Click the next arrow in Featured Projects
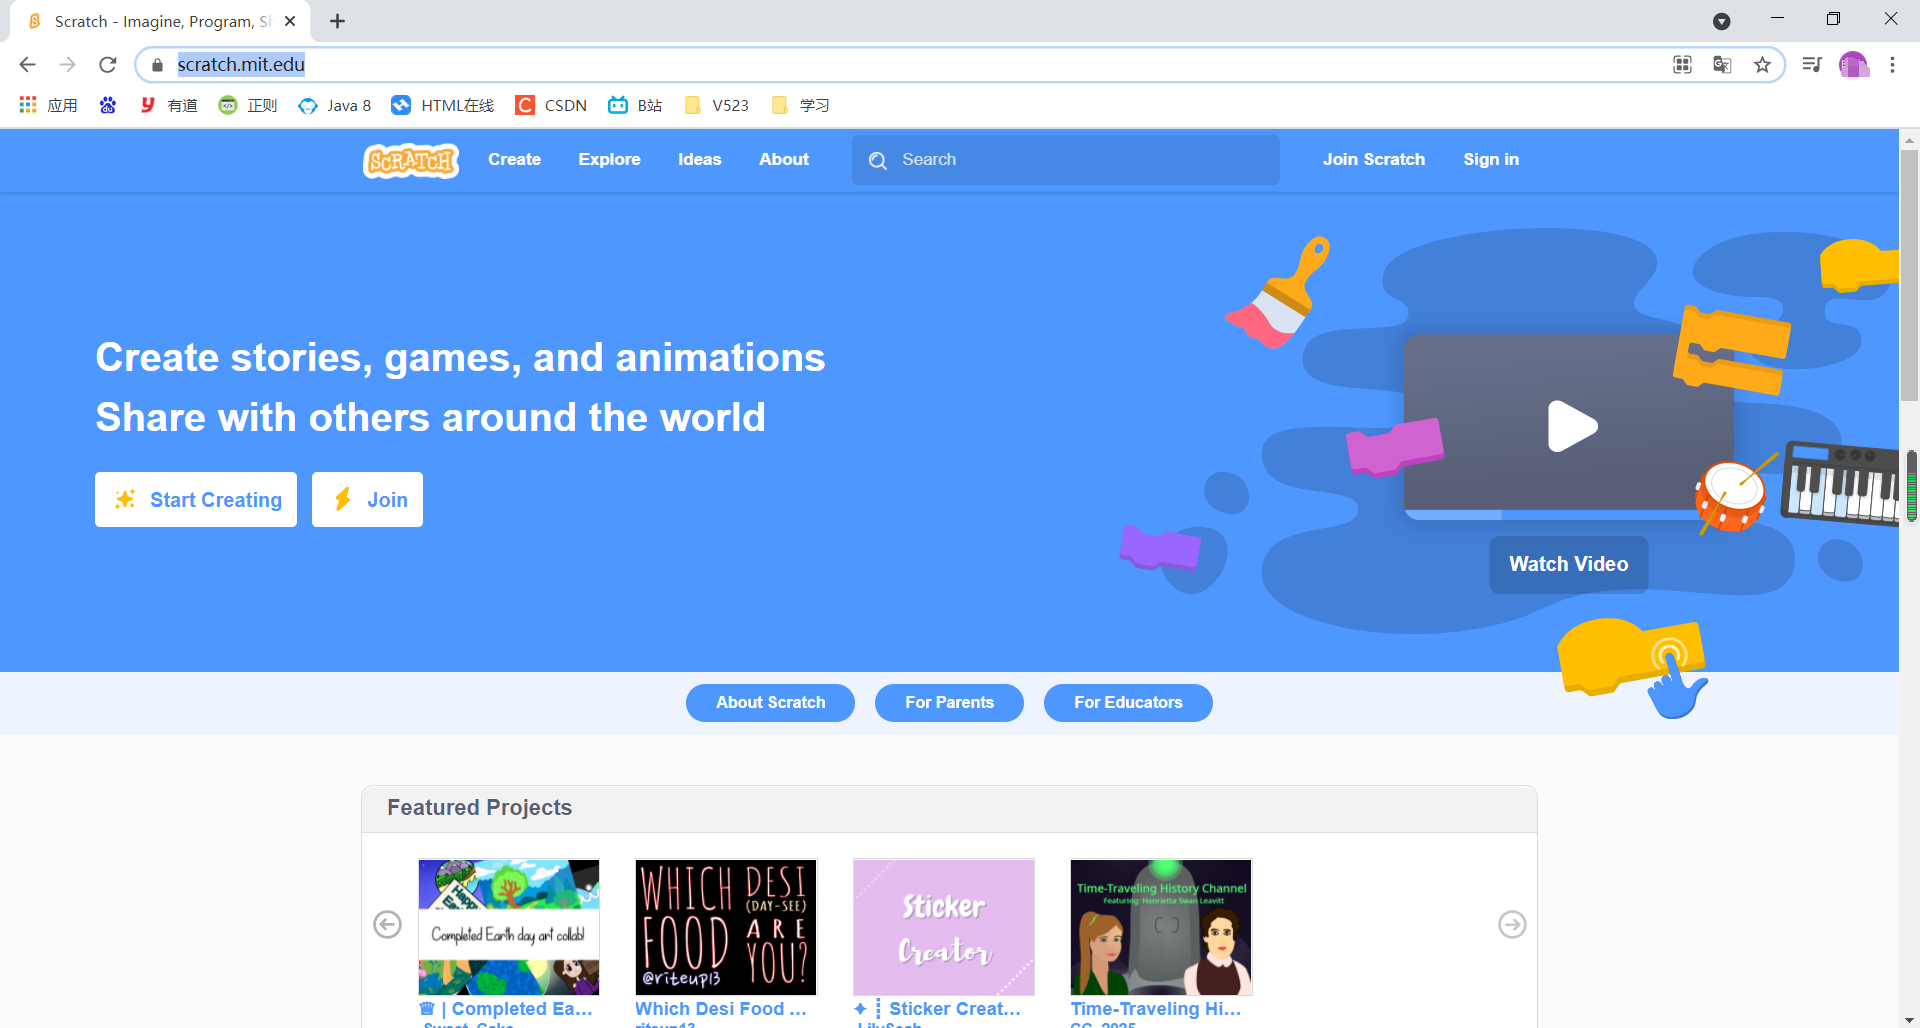 (1511, 925)
